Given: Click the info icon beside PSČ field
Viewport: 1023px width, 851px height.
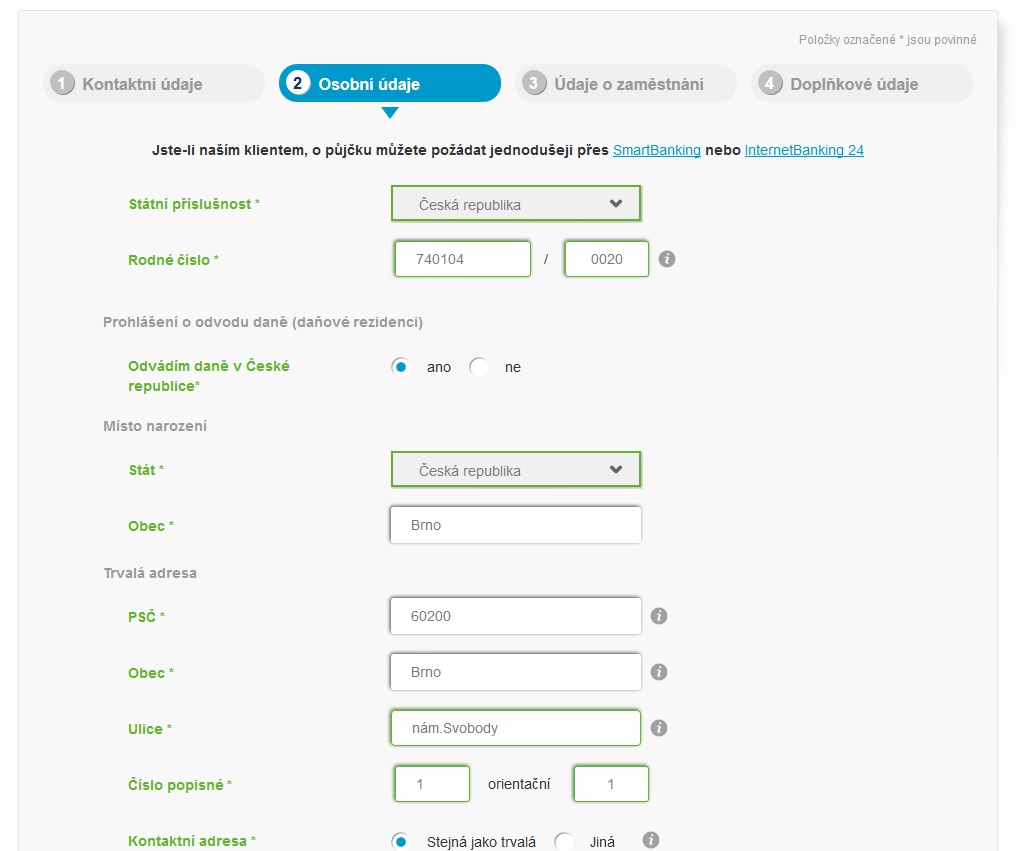Looking at the screenshot, I should click(659, 616).
